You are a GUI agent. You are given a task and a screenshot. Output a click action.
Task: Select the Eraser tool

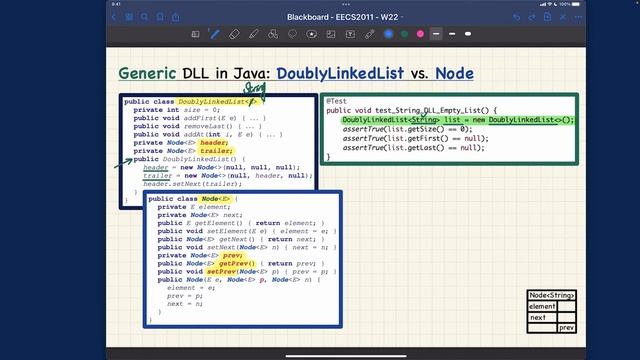[x=234, y=34]
